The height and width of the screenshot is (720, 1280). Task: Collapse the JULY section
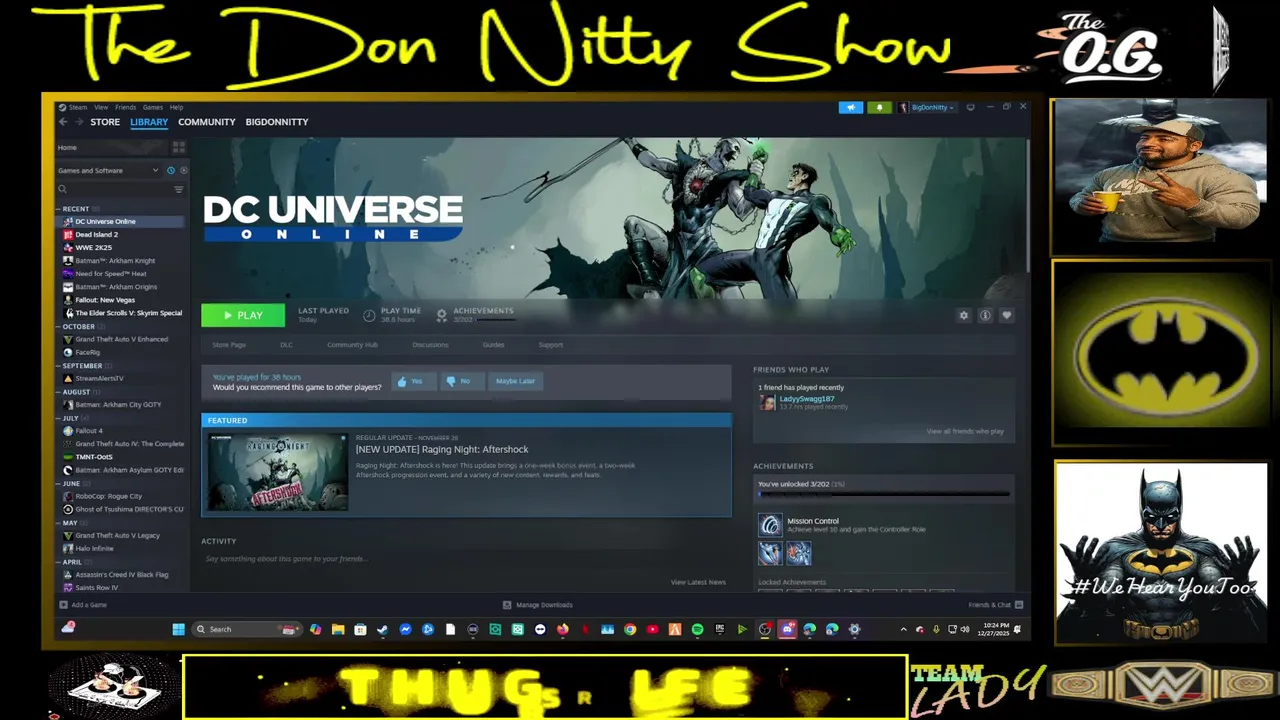point(70,418)
